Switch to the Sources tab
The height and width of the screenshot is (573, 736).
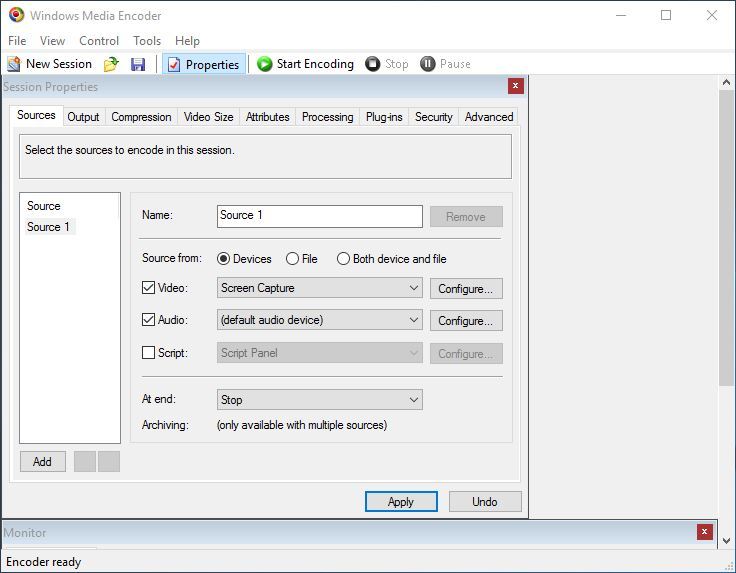point(36,115)
